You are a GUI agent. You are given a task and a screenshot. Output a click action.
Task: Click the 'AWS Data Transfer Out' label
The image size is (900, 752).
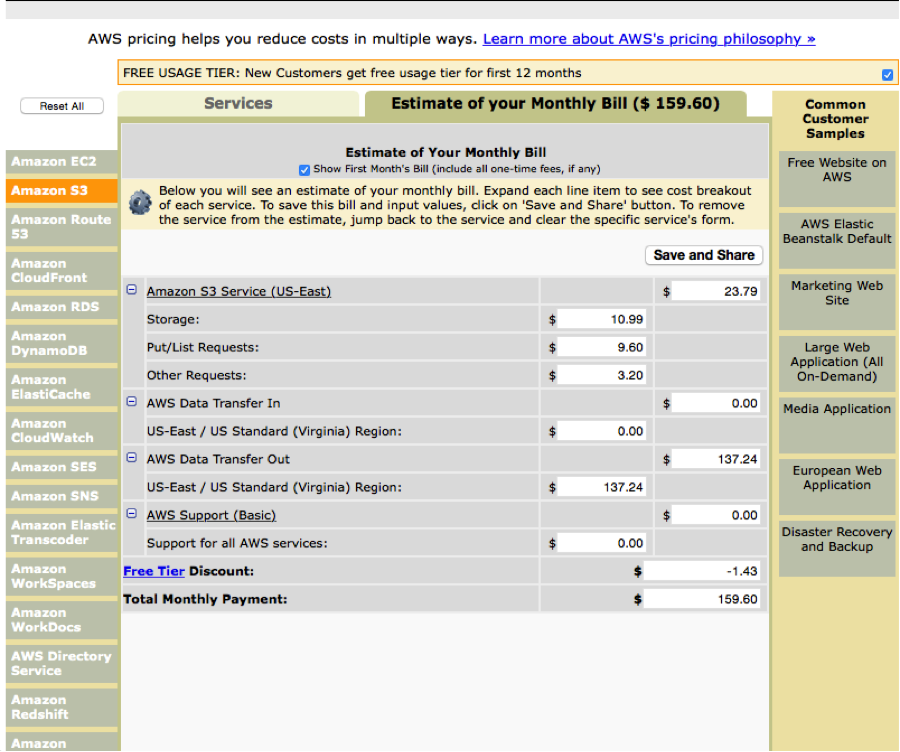[218, 459]
